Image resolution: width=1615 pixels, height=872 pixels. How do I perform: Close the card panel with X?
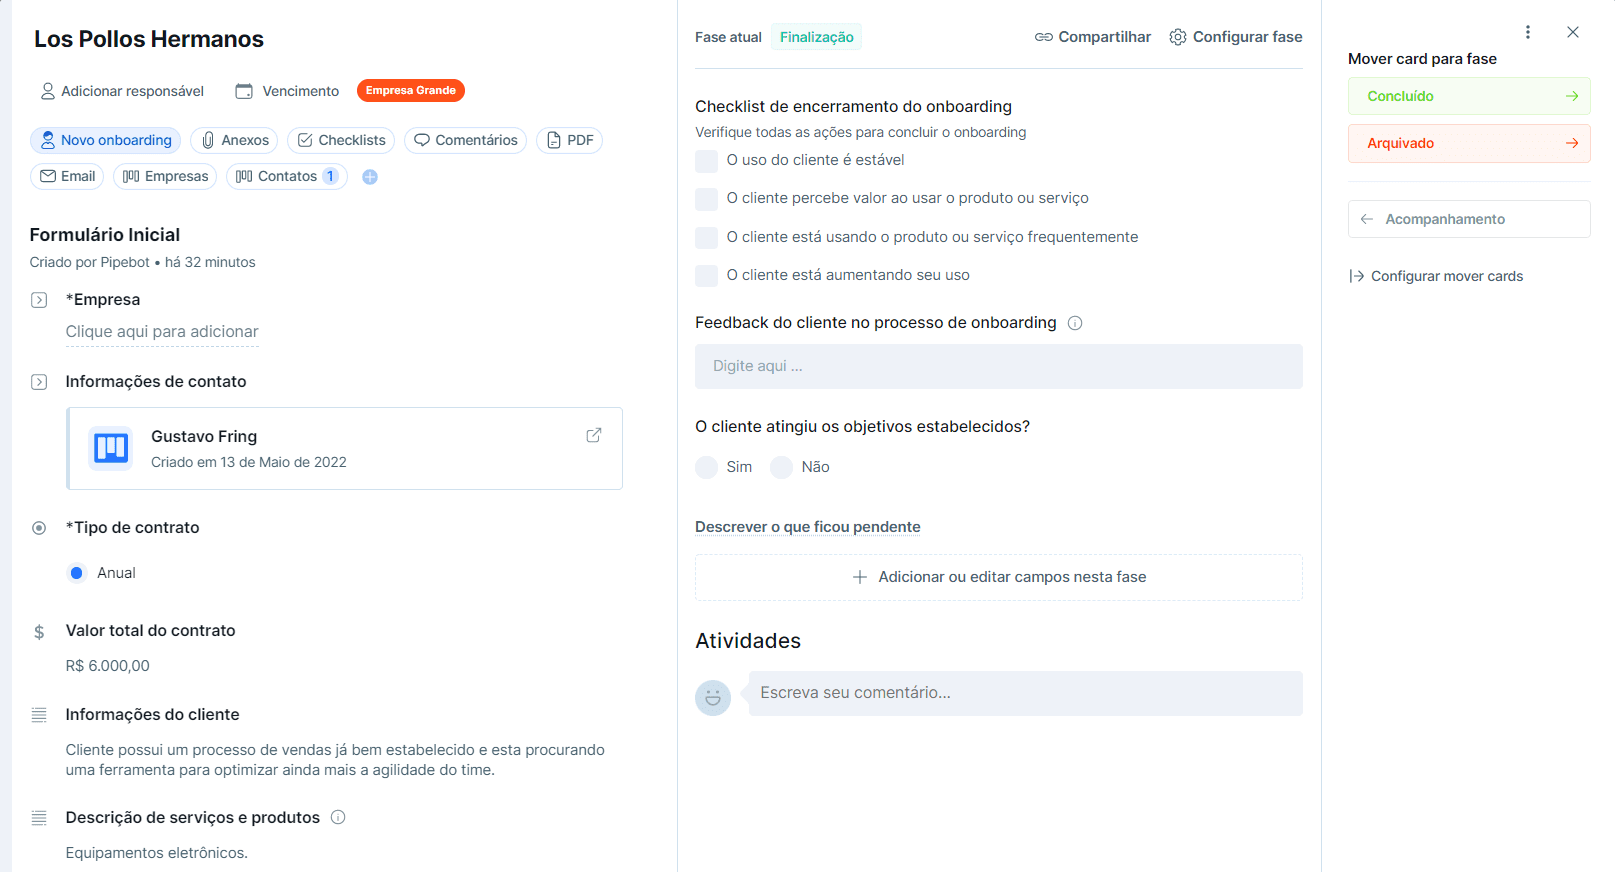(1573, 32)
